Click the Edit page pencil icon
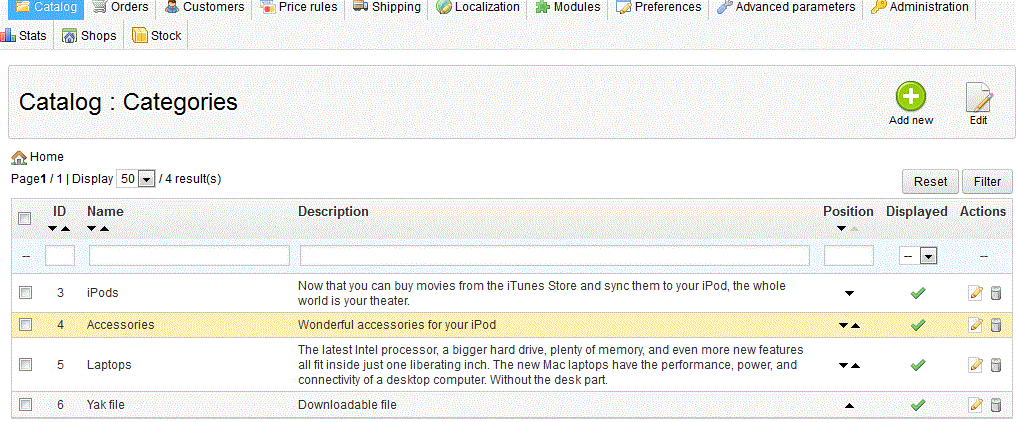Image resolution: width=1016 pixels, height=422 pixels. click(x=978, y=97)
